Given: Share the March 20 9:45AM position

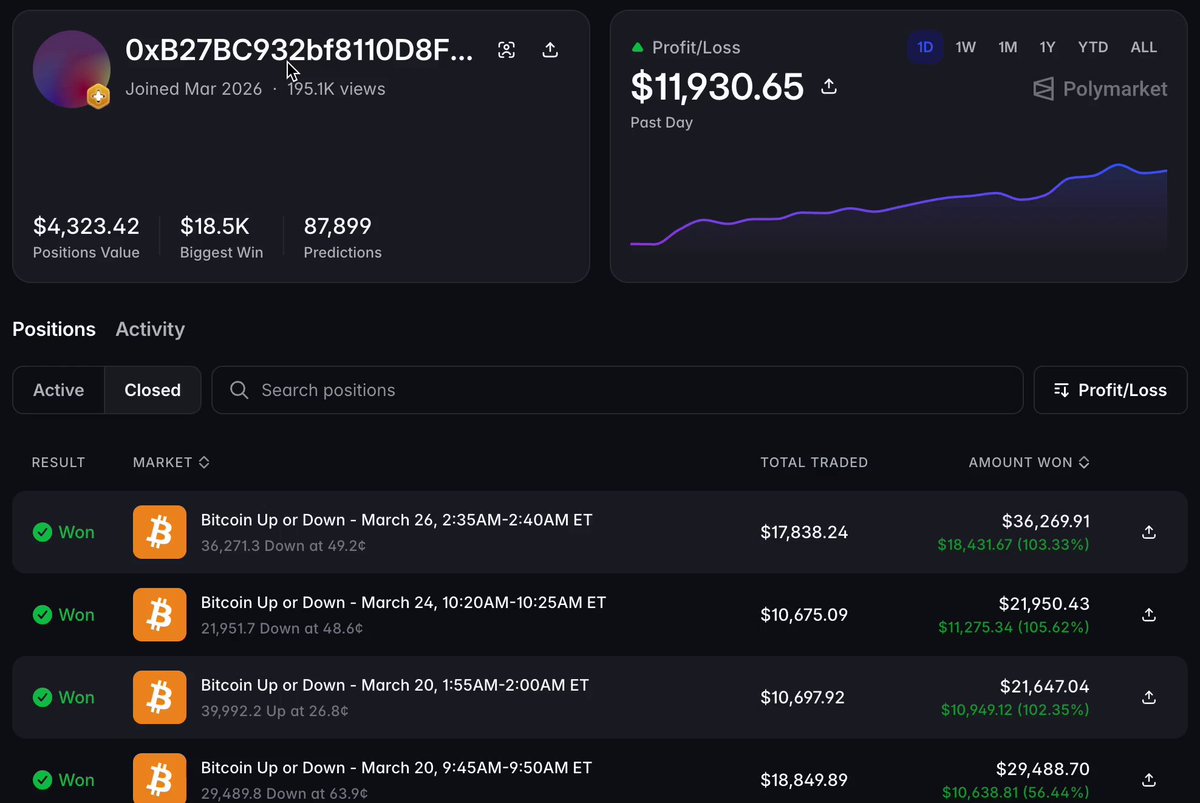Looking at the screenshot, I should tap(1149, 779).
